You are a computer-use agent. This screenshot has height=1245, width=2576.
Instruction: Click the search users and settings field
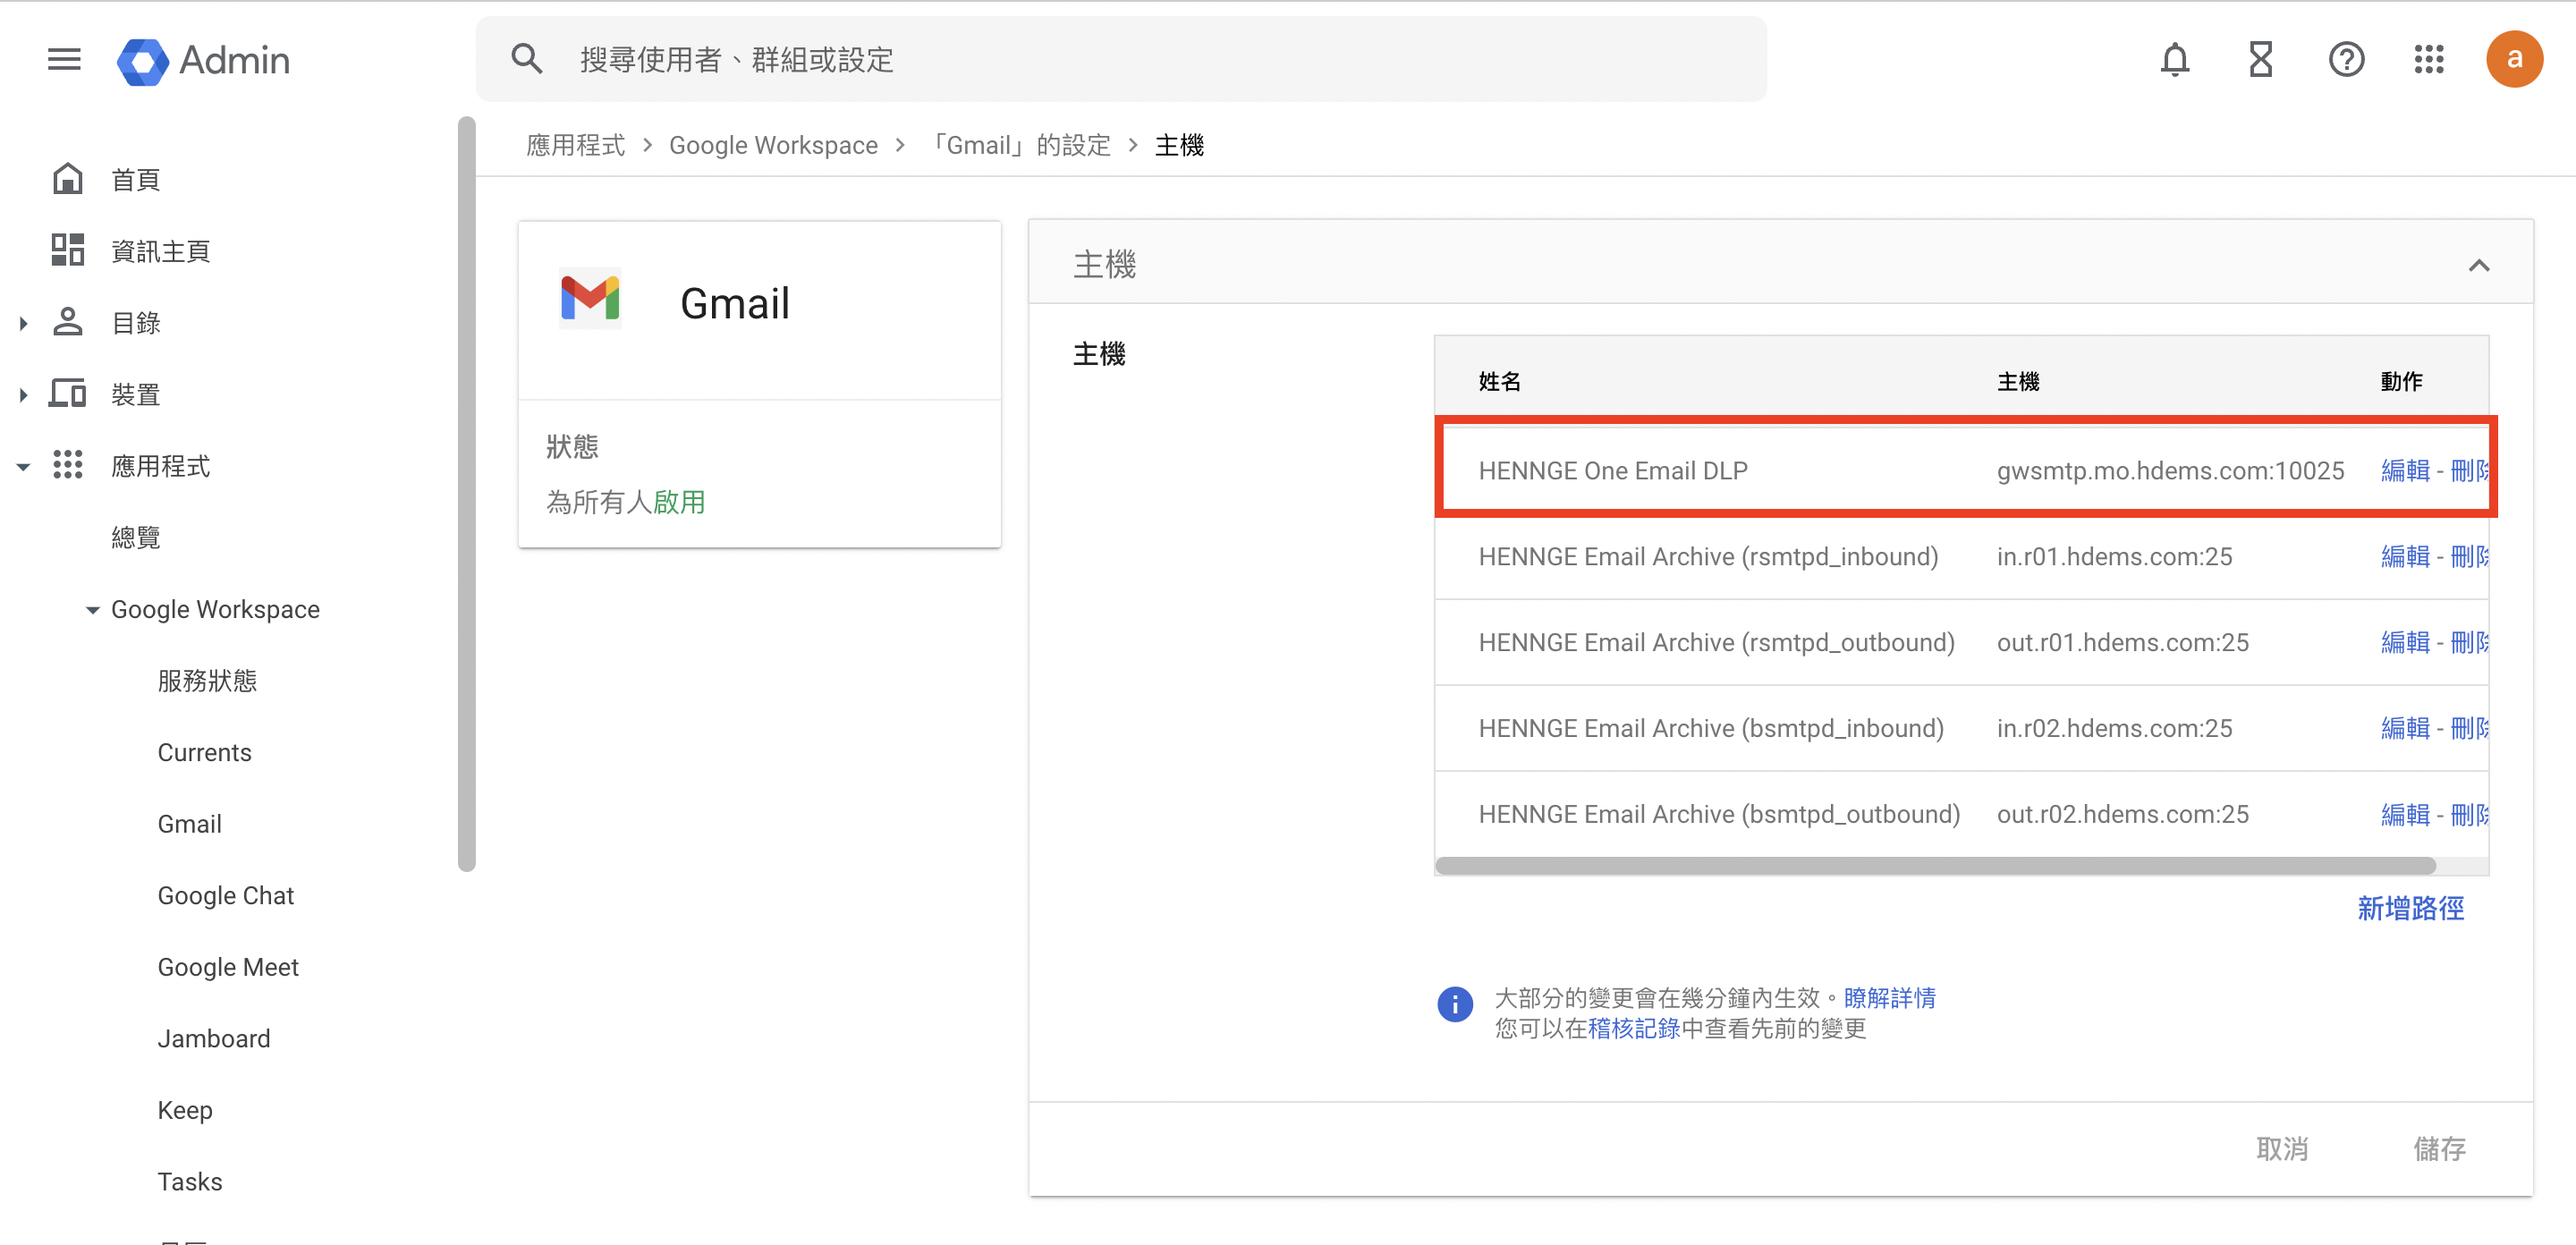coord(1121,59)
